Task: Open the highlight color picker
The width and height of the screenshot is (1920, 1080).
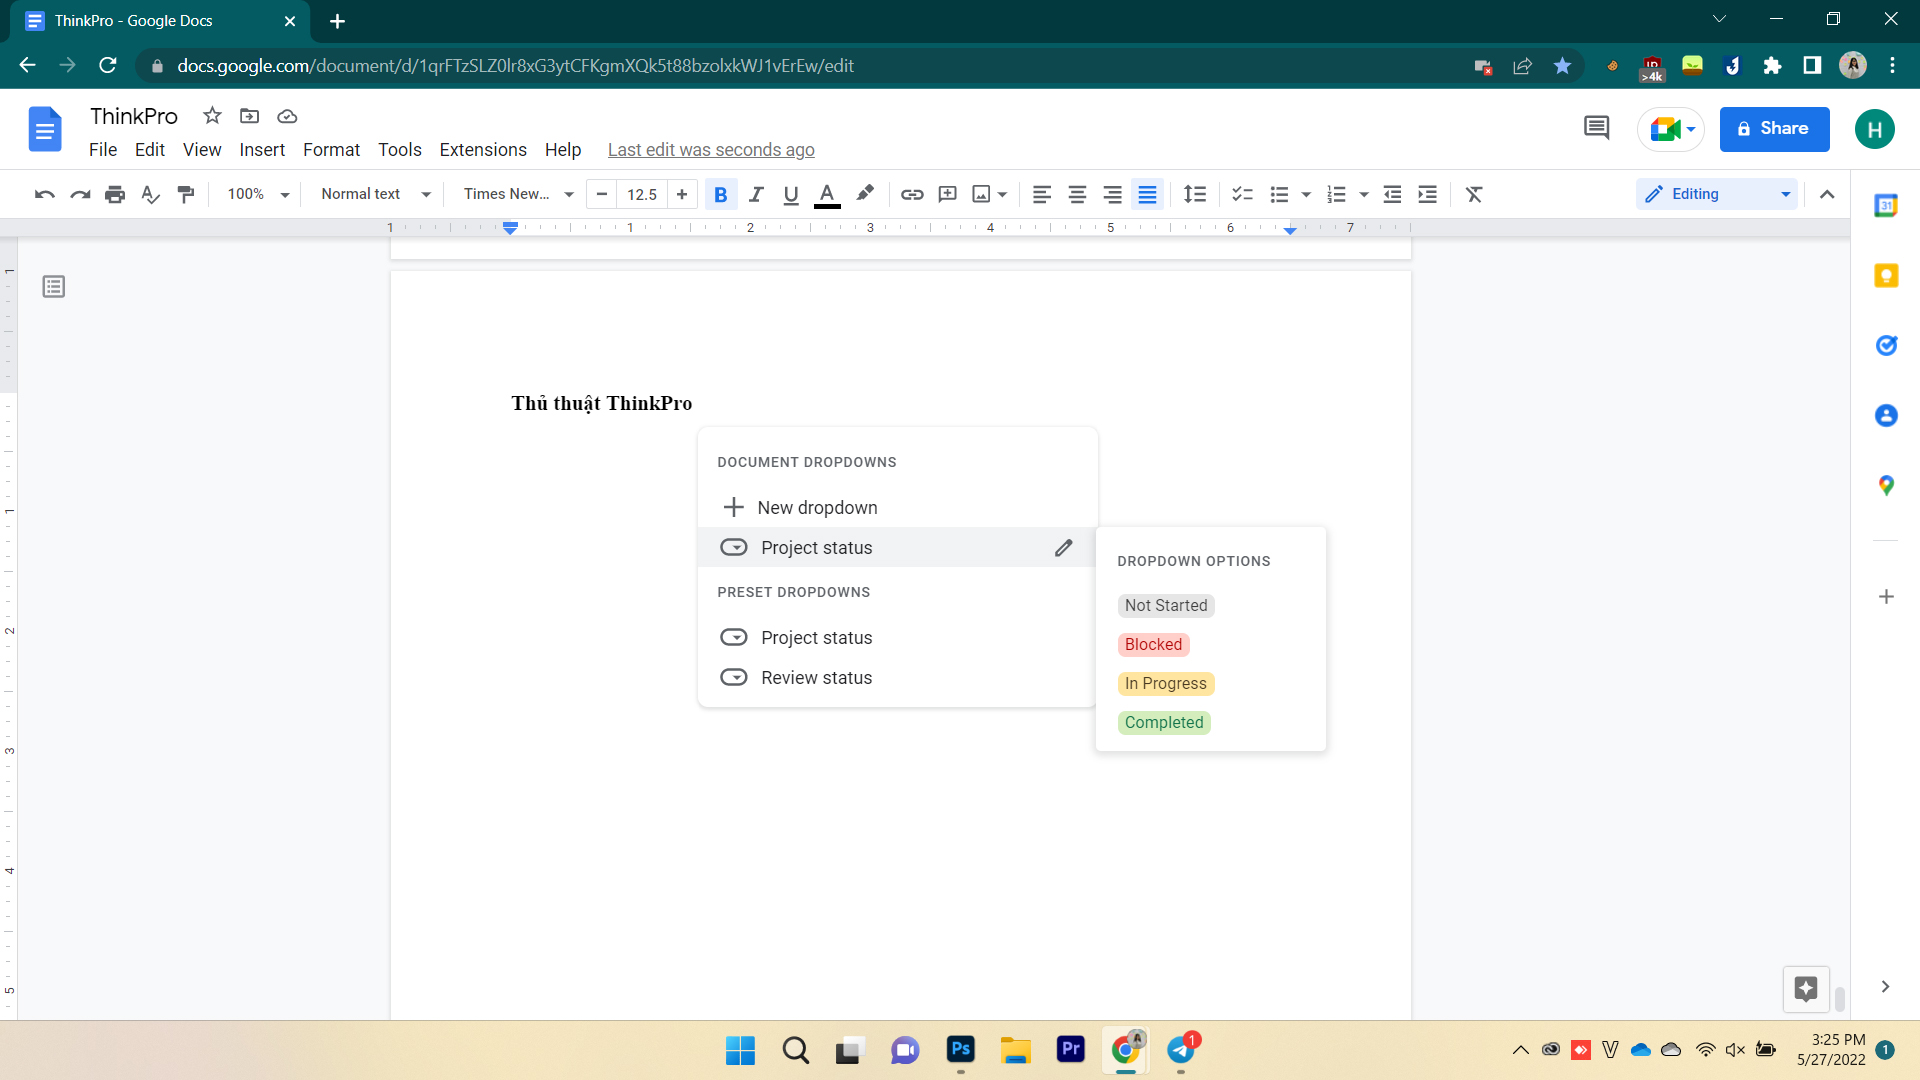Action: 865,194
